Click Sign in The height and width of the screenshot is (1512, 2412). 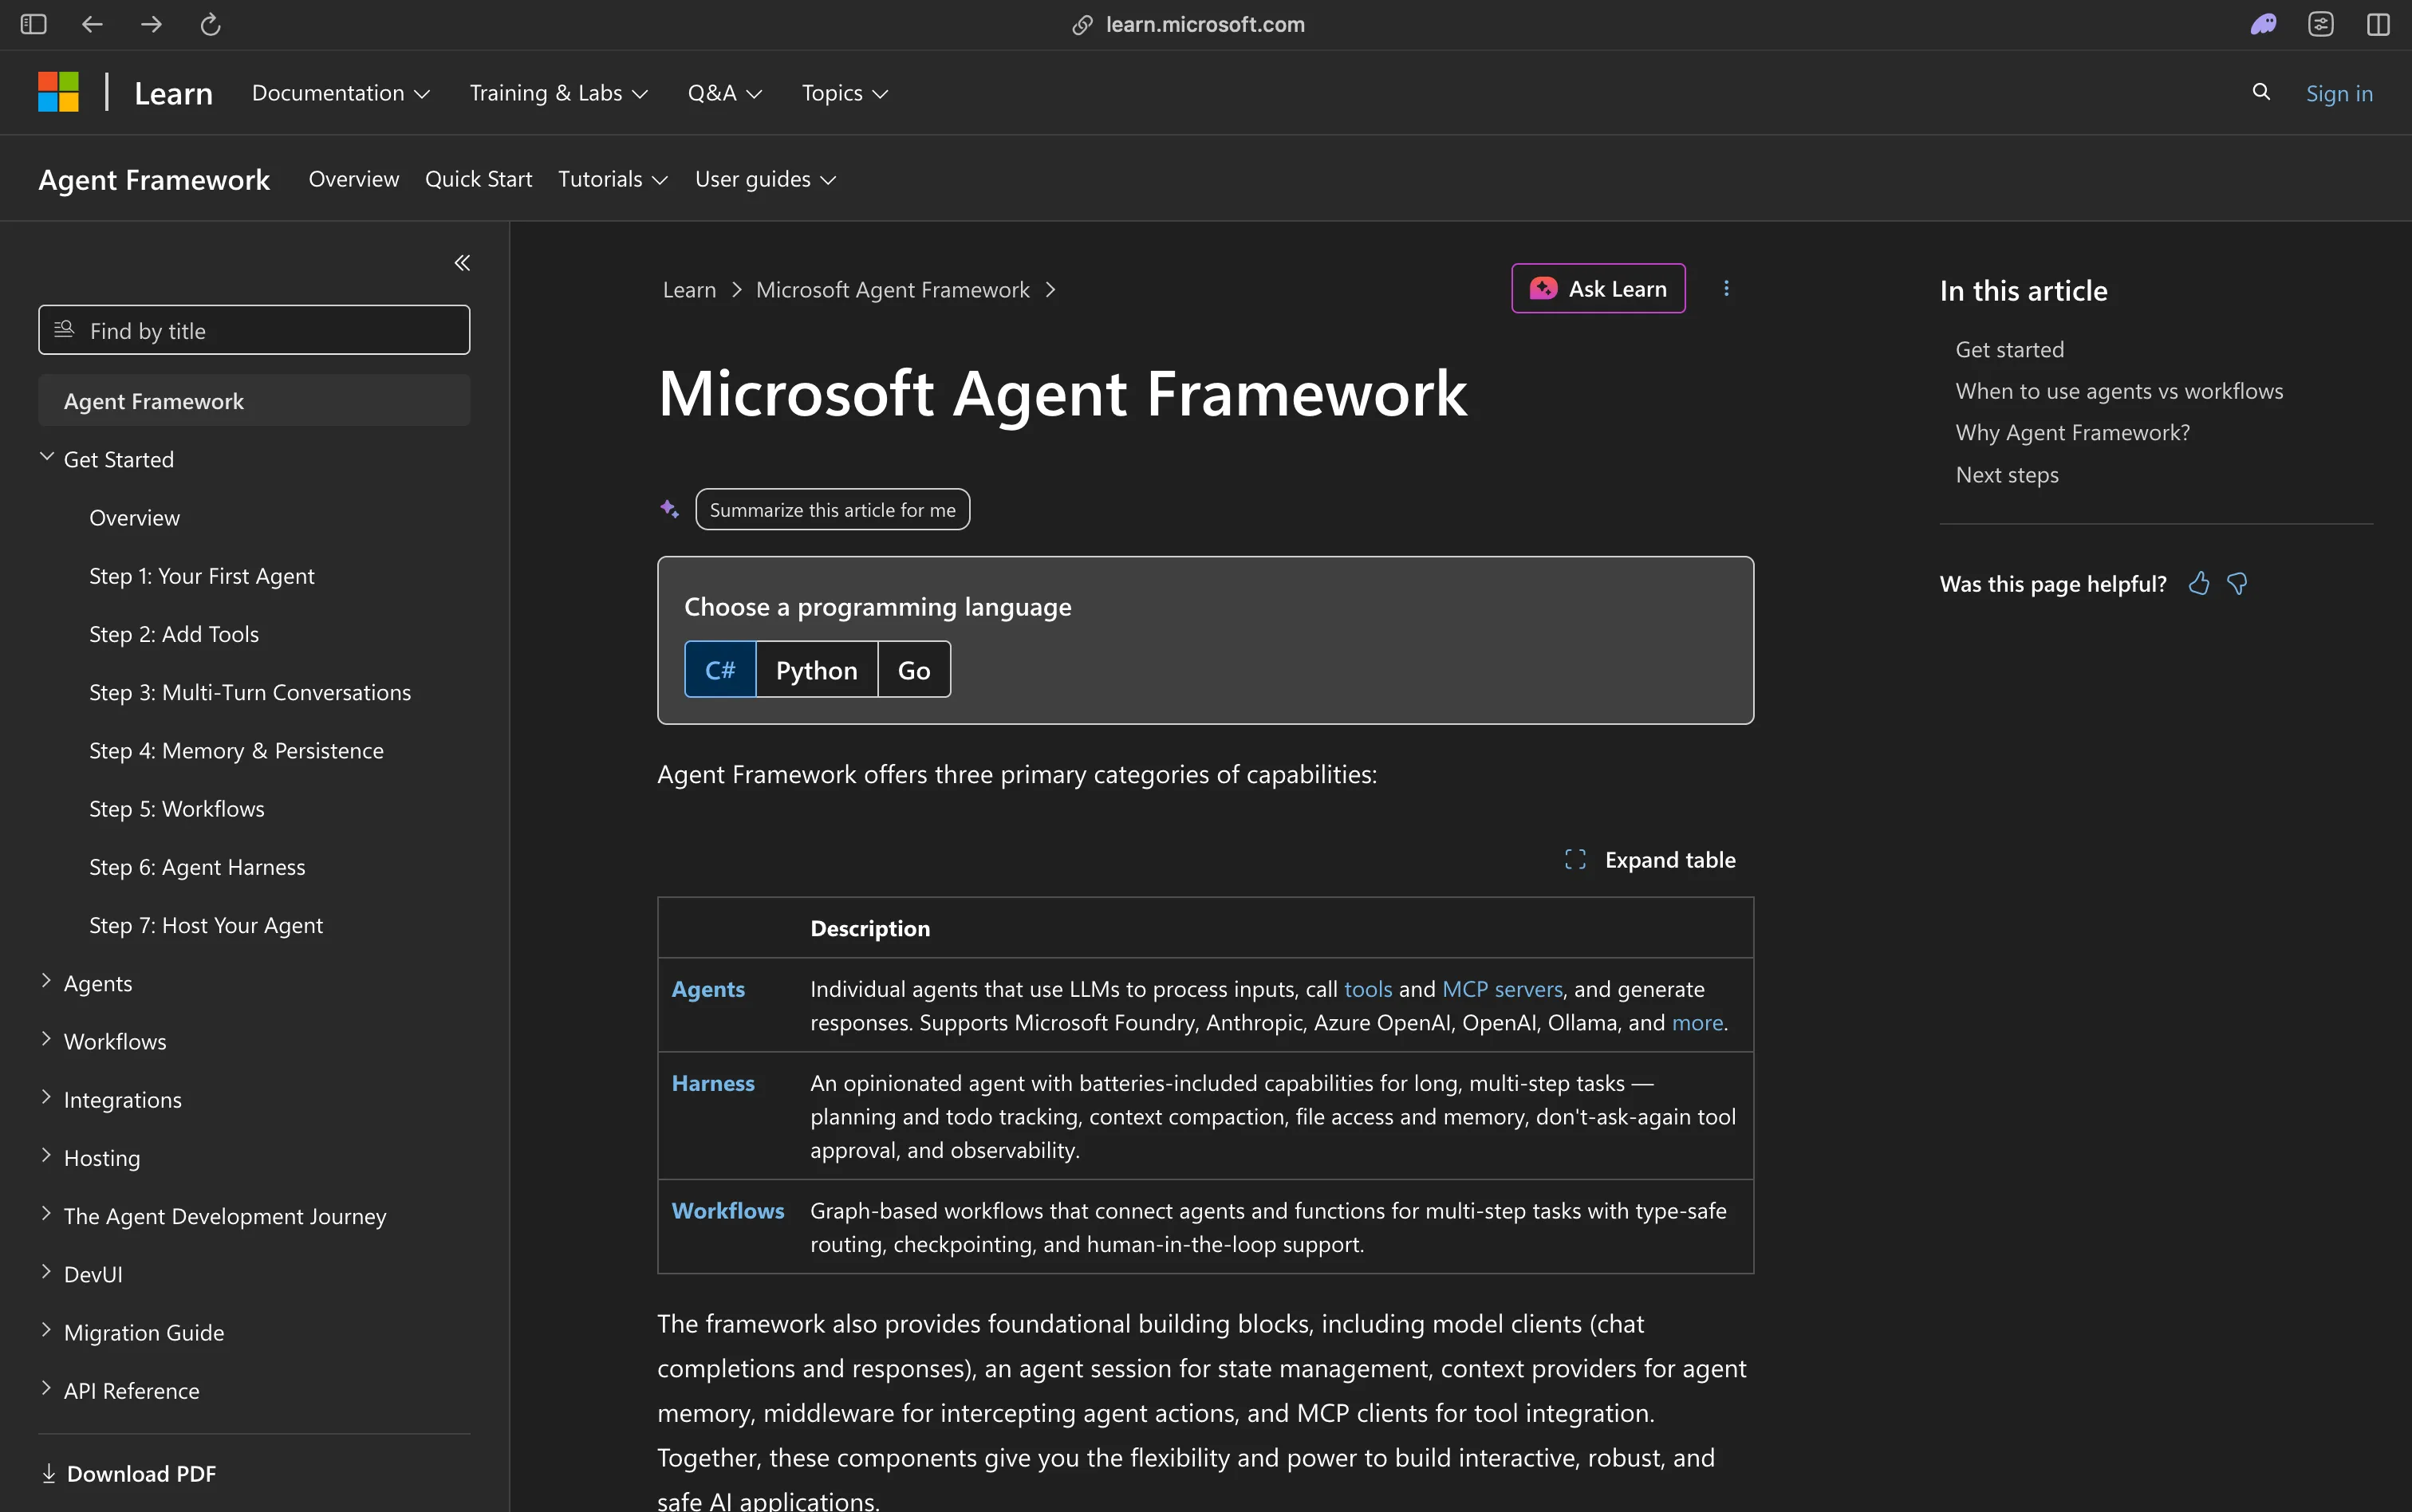[x=2339, y=93]
